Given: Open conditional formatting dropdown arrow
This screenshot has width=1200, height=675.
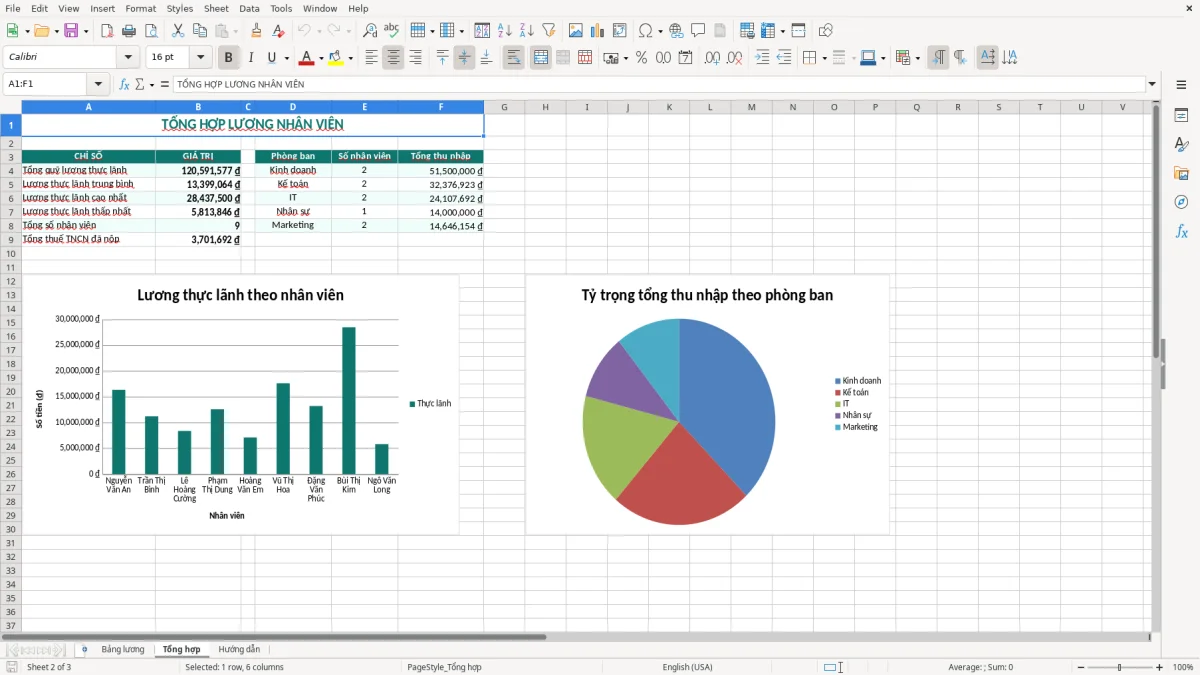Looking at the screenshot, I should [917, 58].
